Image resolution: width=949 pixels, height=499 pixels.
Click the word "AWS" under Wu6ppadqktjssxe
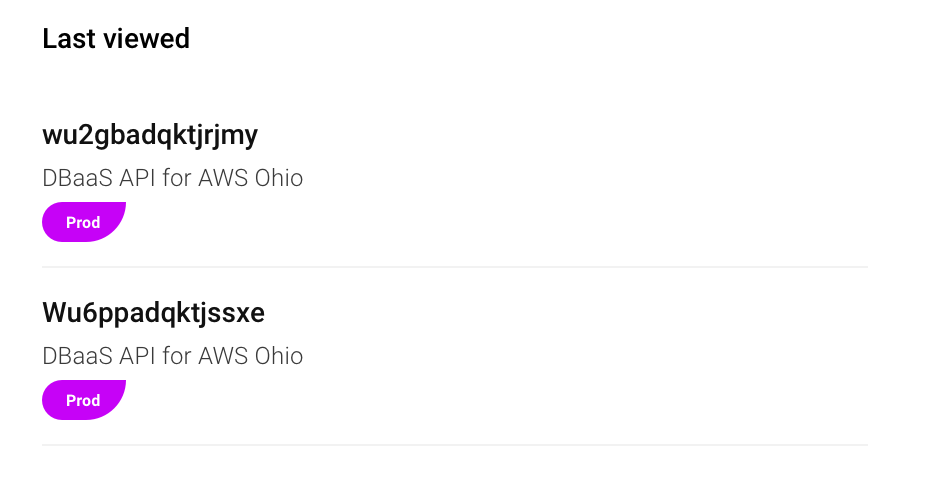coord(221,357)
